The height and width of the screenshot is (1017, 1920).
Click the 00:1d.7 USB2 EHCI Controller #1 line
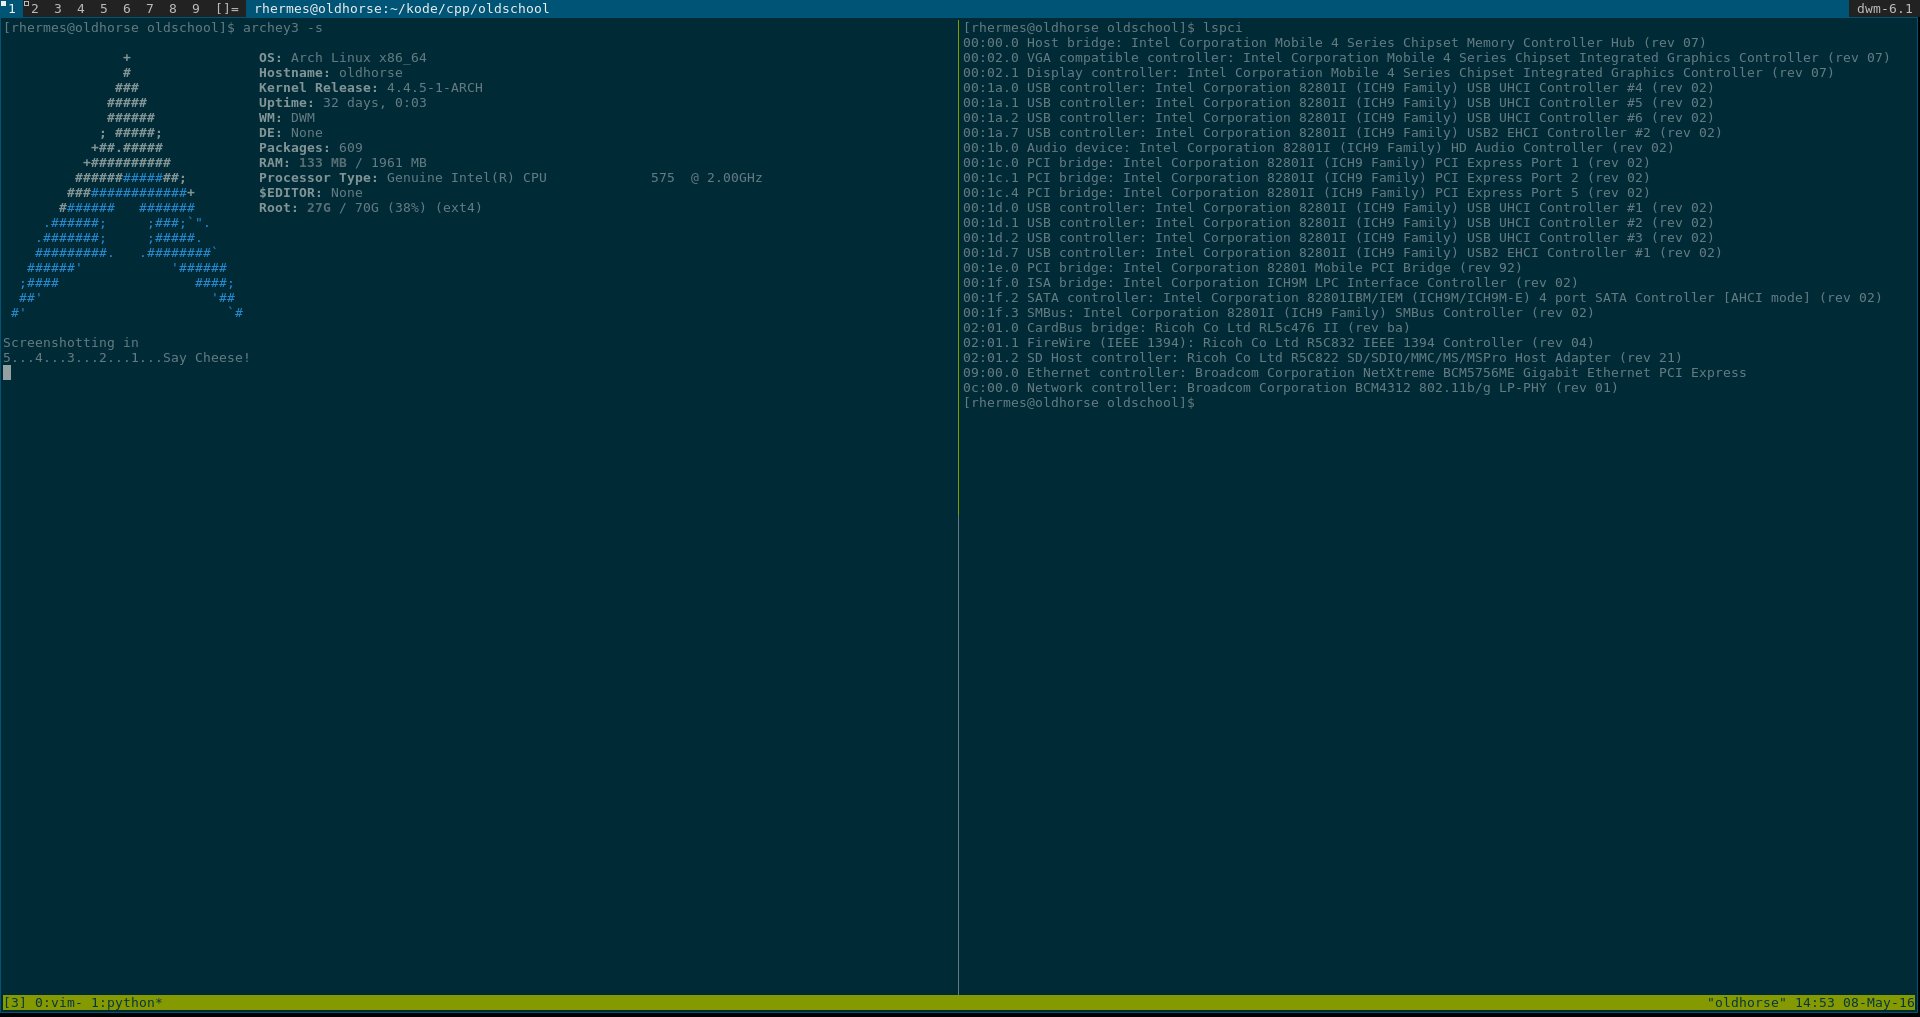1342,253
